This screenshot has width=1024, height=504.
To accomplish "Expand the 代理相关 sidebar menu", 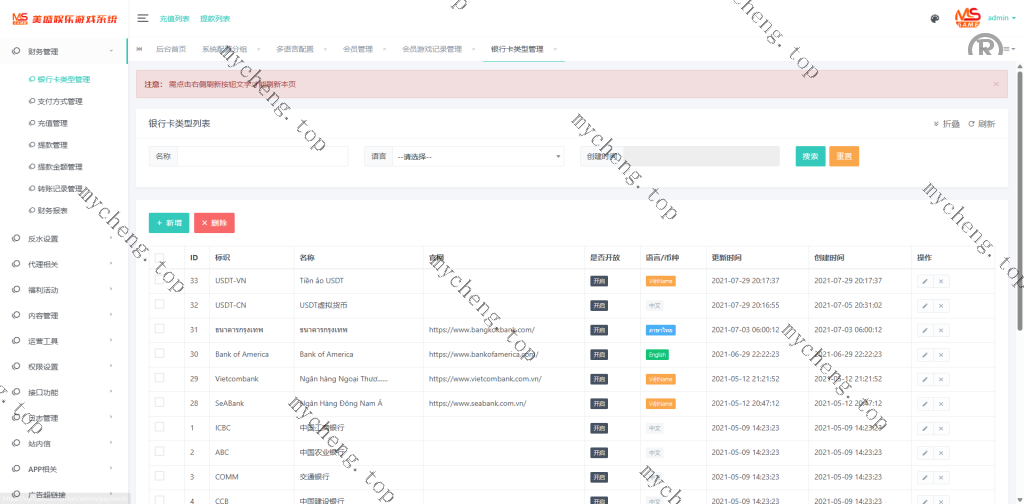I will [62, 264].
